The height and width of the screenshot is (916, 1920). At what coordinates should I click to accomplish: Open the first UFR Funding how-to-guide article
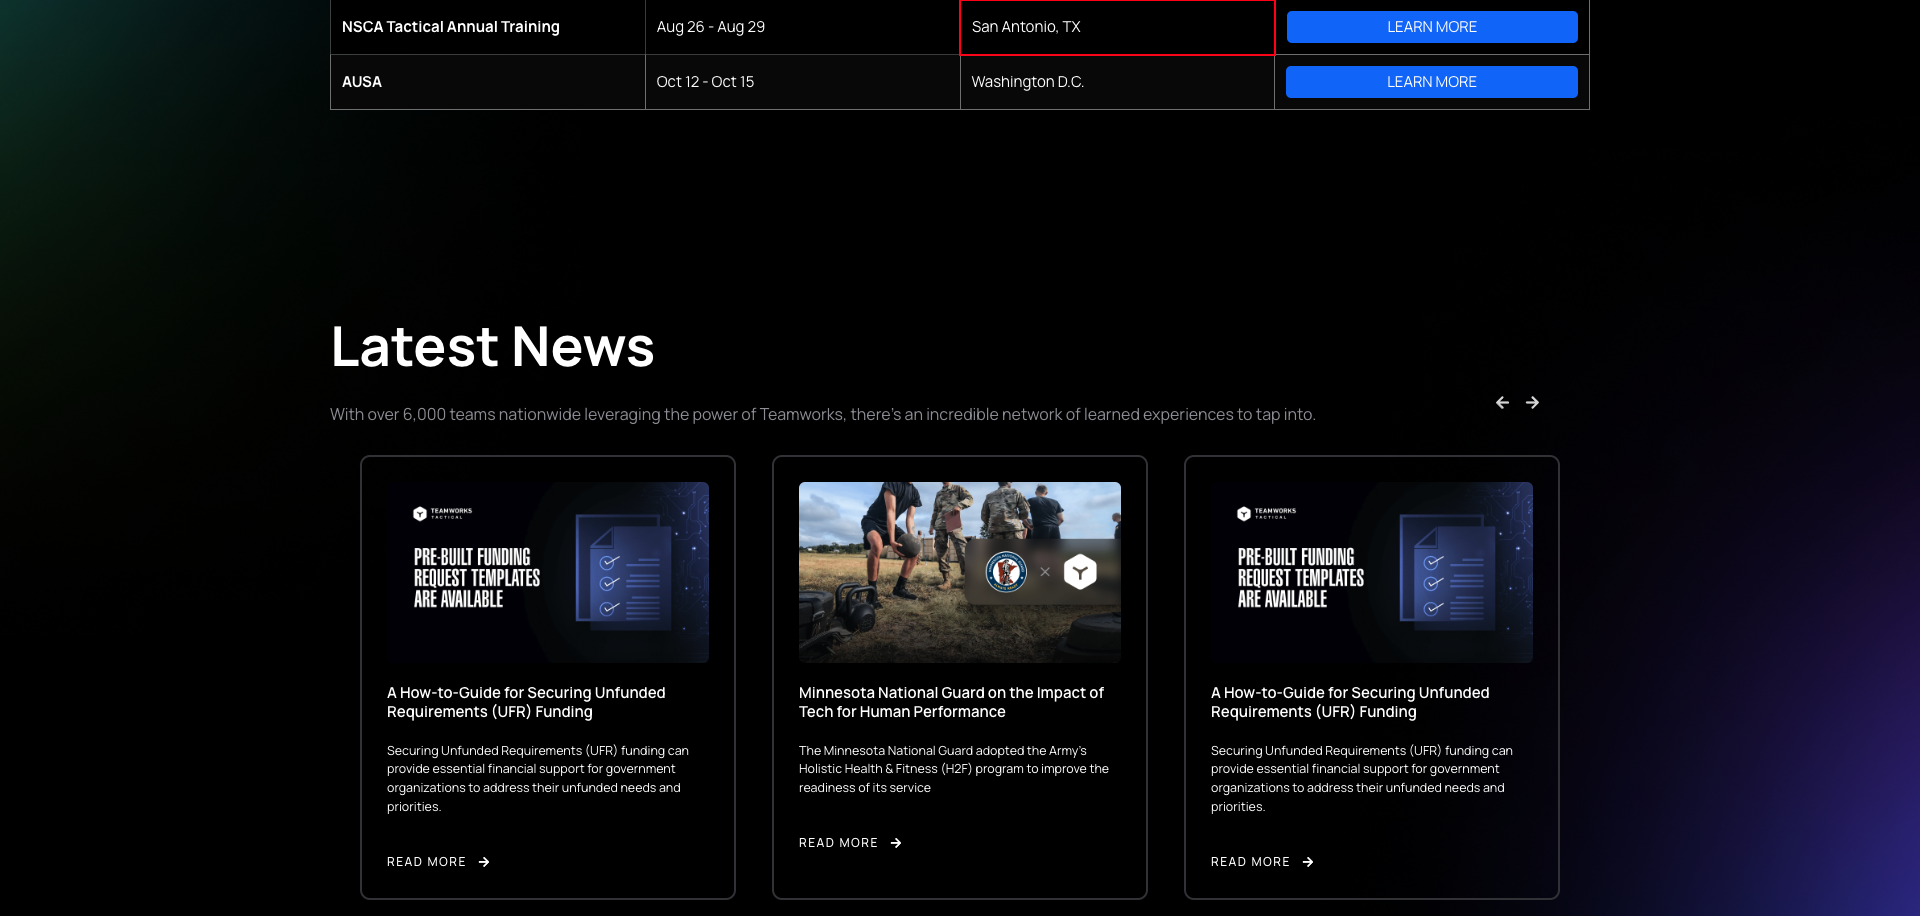(526, 702)
